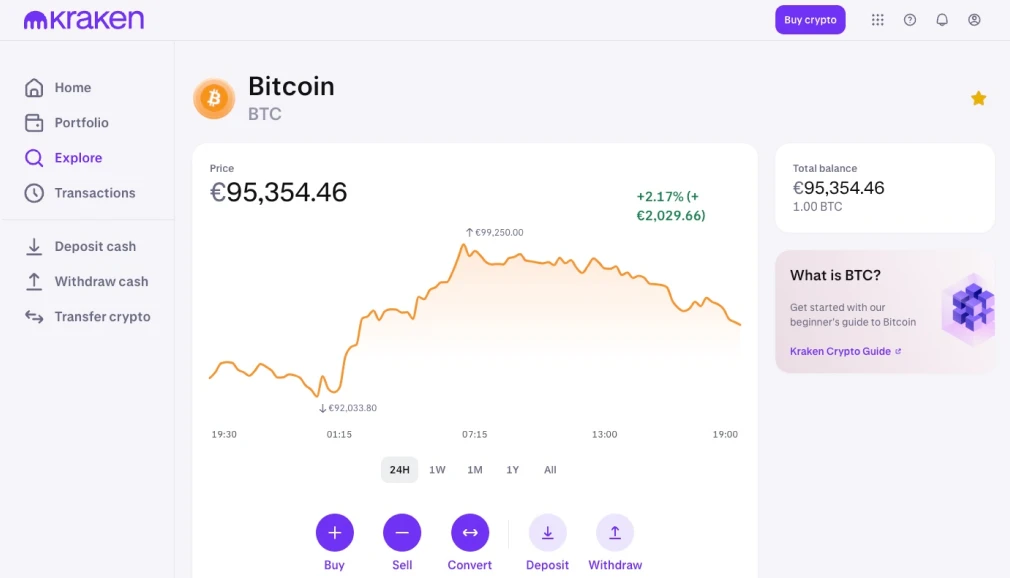Click the Deposit download icon

(x=547, y=533)
